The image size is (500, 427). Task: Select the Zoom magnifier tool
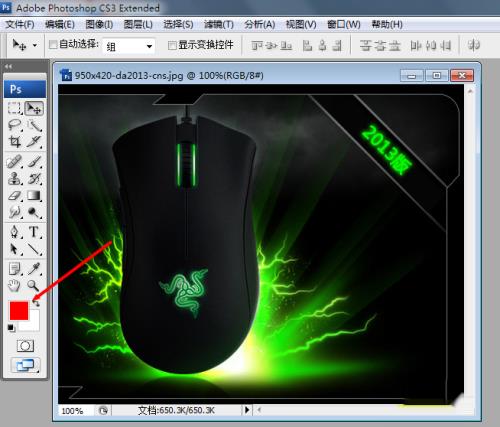click(x=34, y=285)
